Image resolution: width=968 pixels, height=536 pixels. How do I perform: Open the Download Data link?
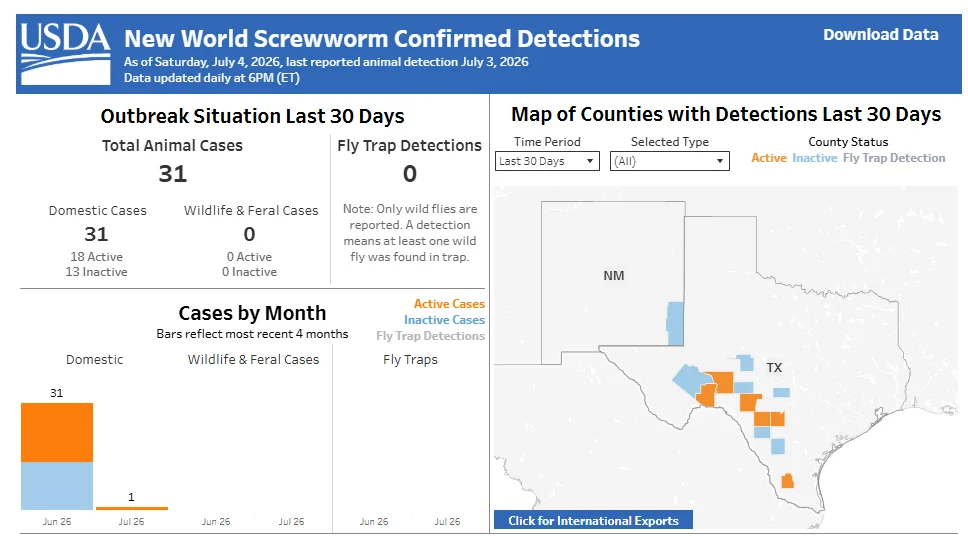880,35
